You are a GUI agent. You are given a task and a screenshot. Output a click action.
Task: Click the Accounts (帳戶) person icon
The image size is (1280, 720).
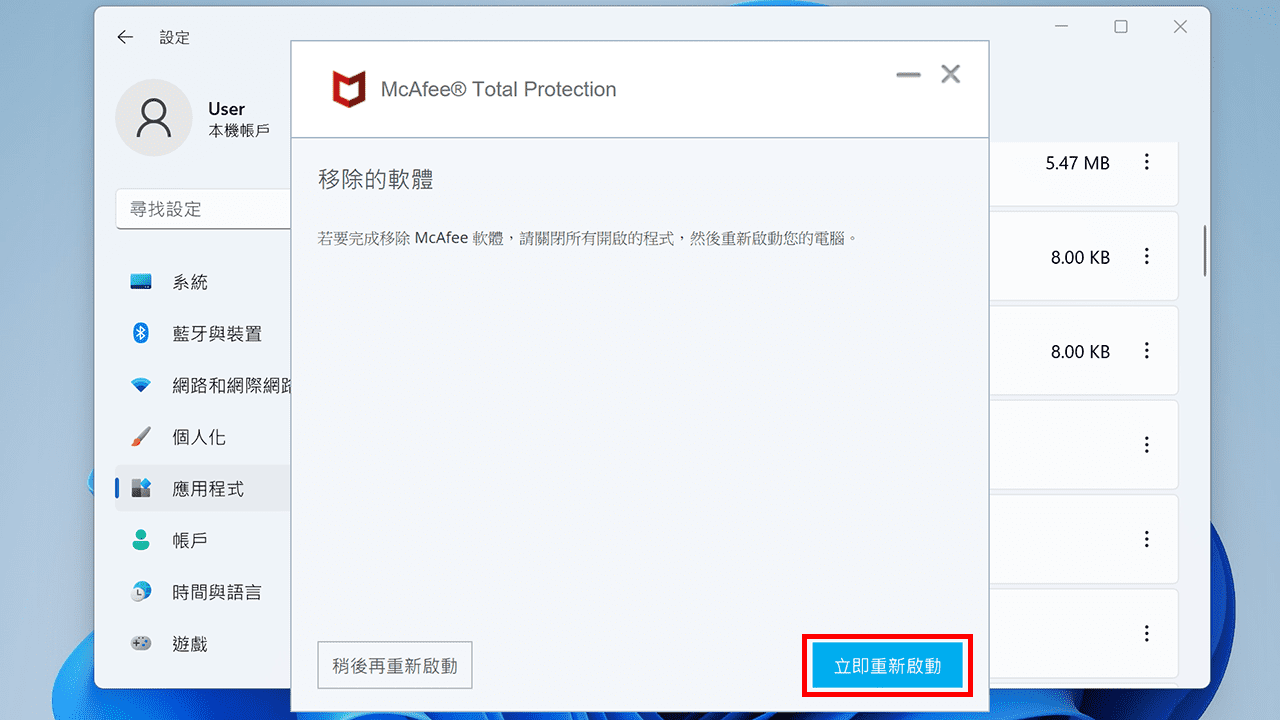141,540
